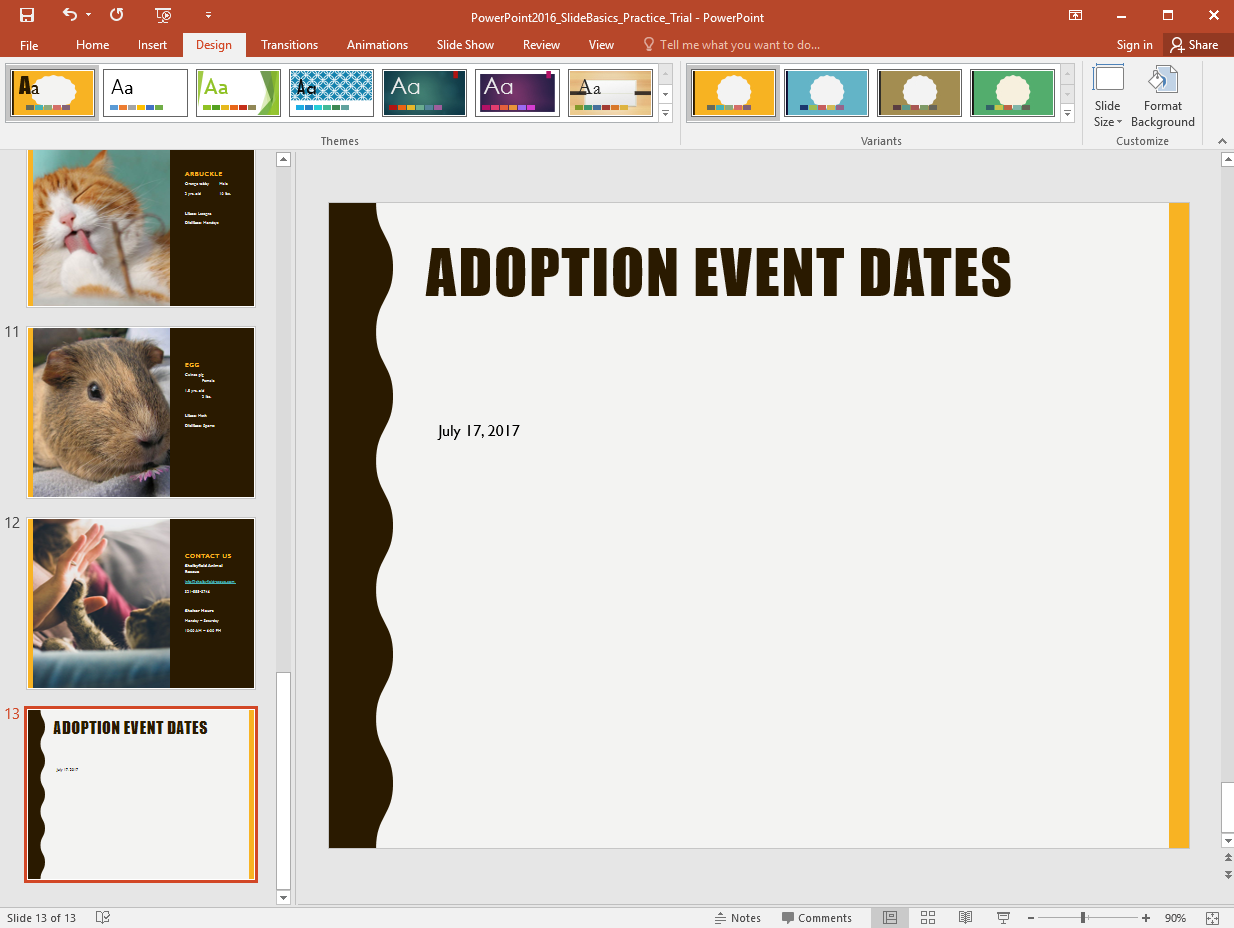Open the Slide Size dropdown
This screenshot has height=928, width=1234.
point(1107,97)
